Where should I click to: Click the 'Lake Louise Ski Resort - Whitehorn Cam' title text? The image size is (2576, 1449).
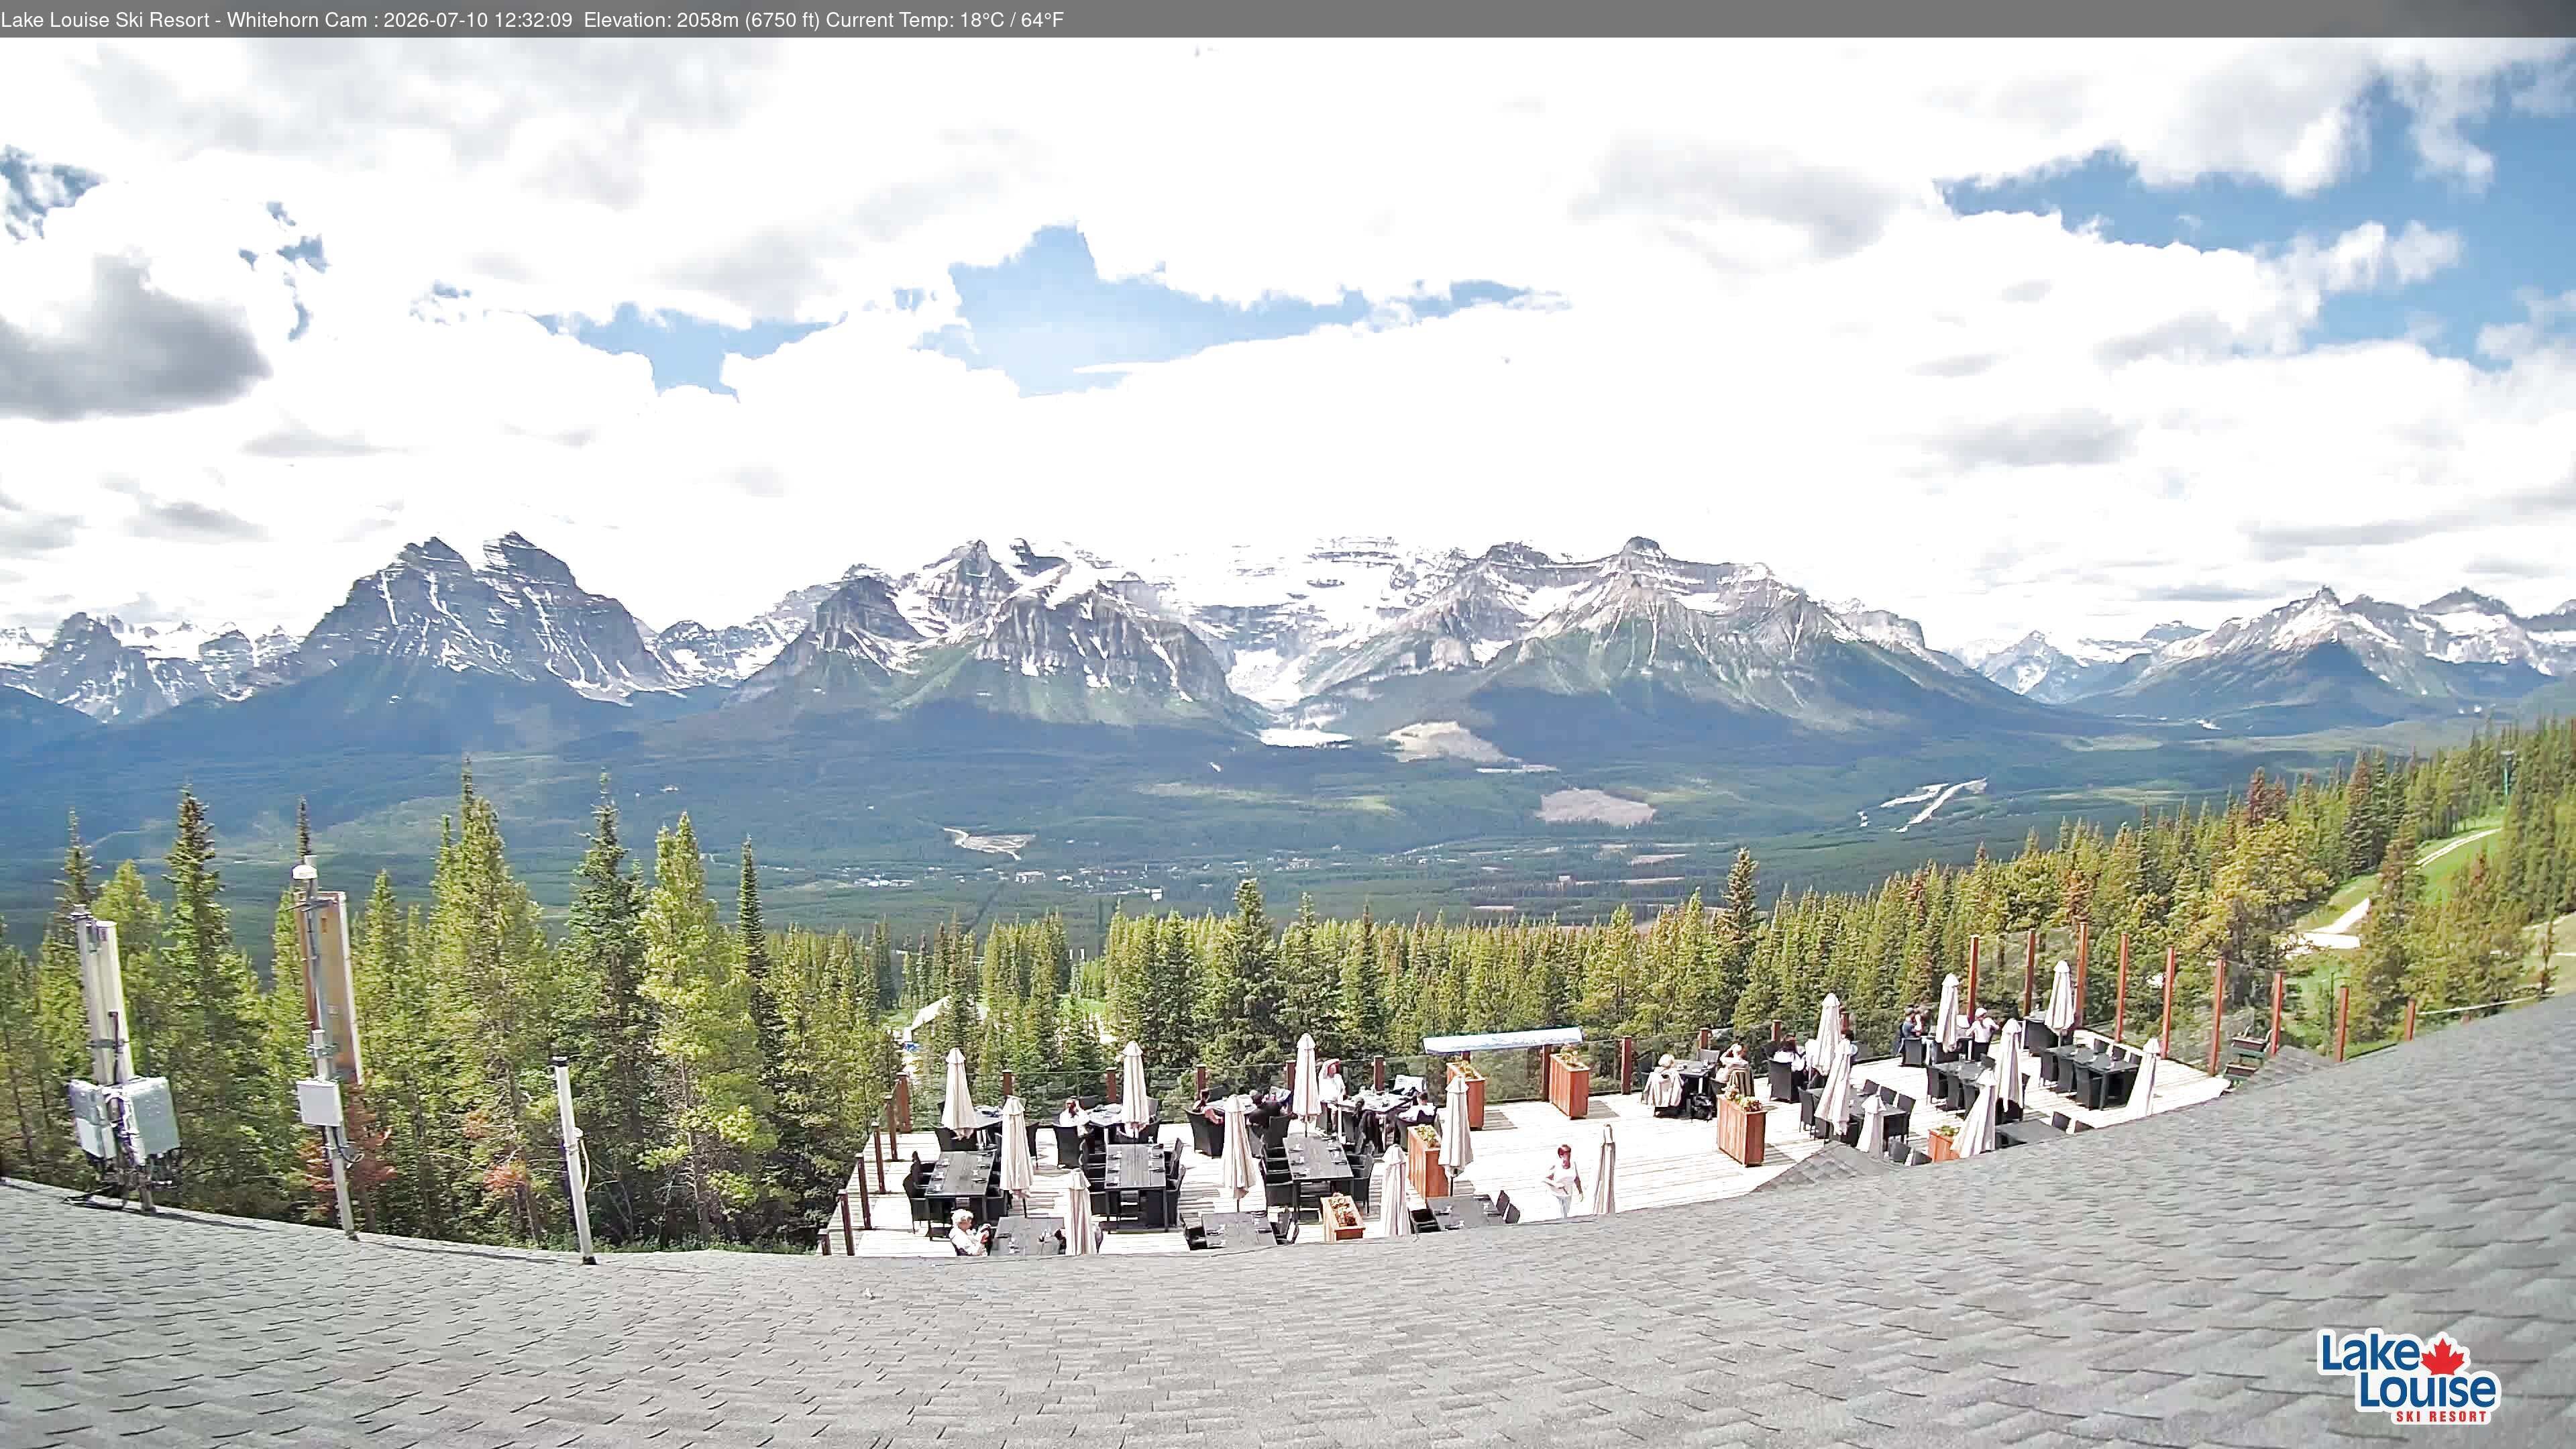click(184, 20)
